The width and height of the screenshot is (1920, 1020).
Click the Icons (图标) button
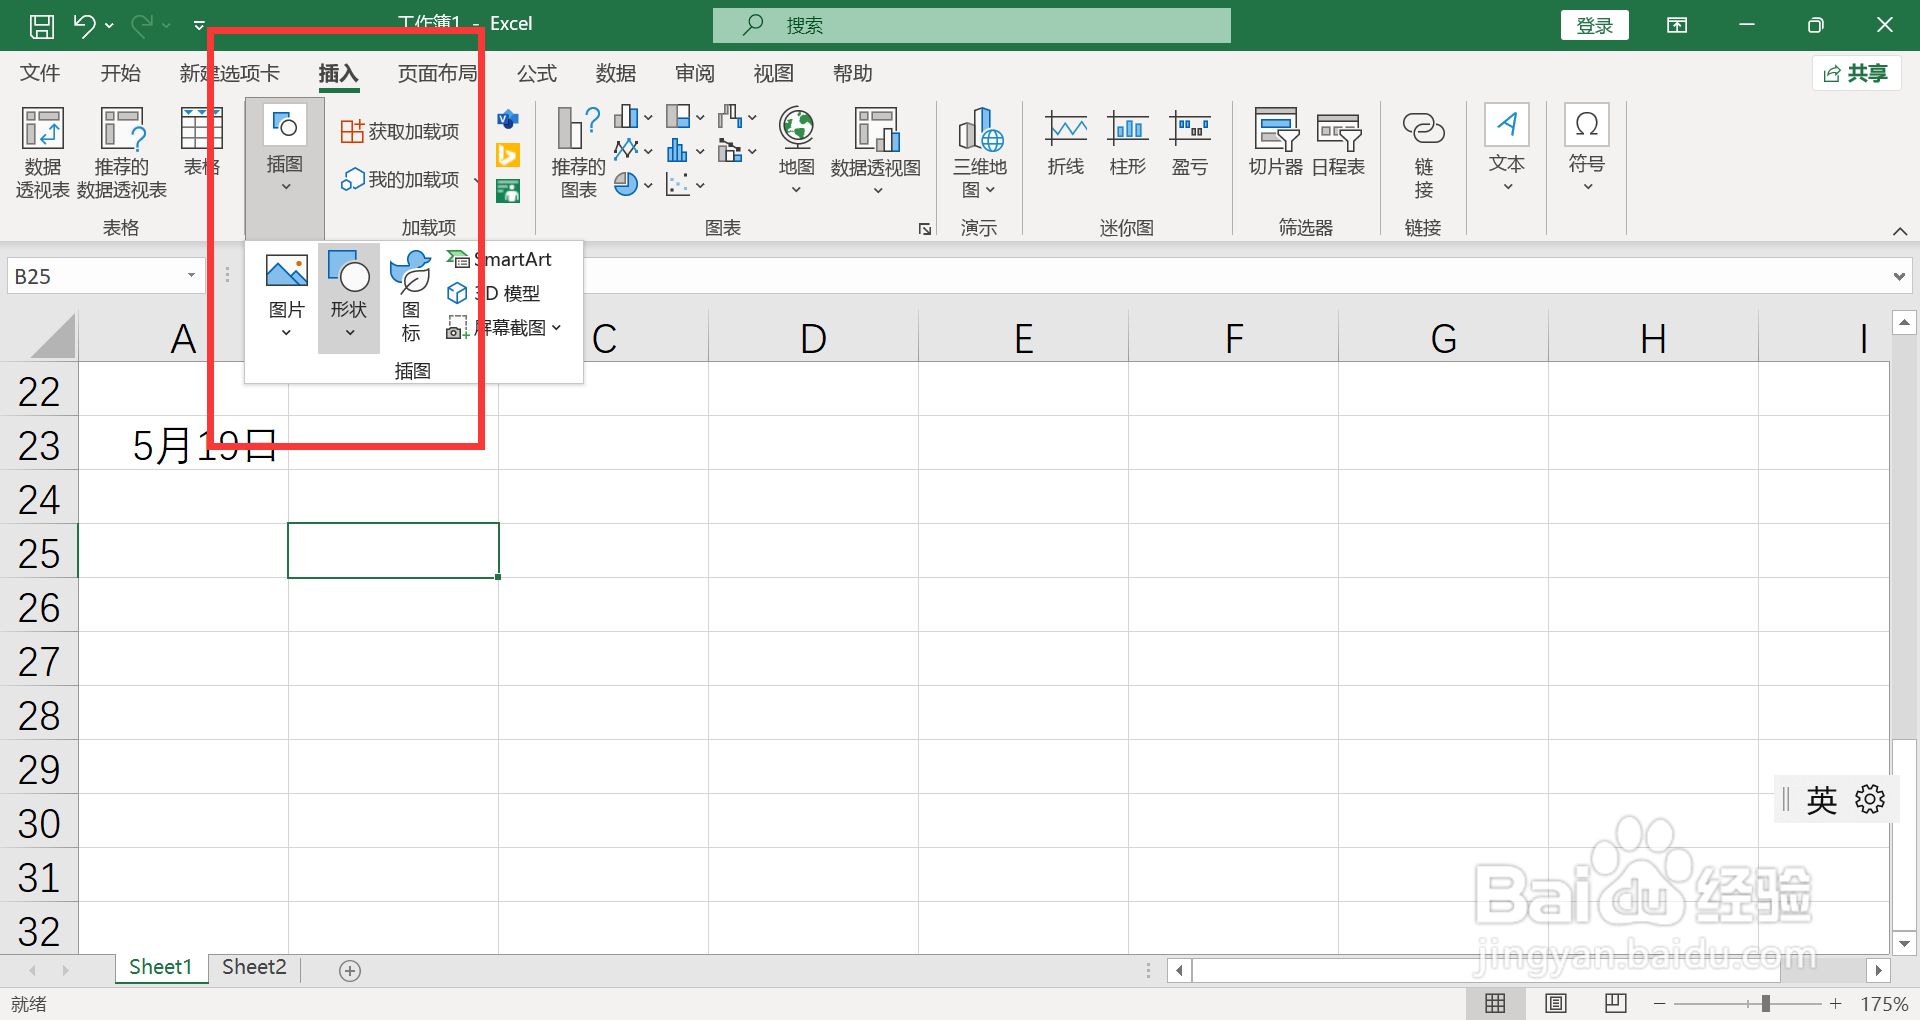411,298
